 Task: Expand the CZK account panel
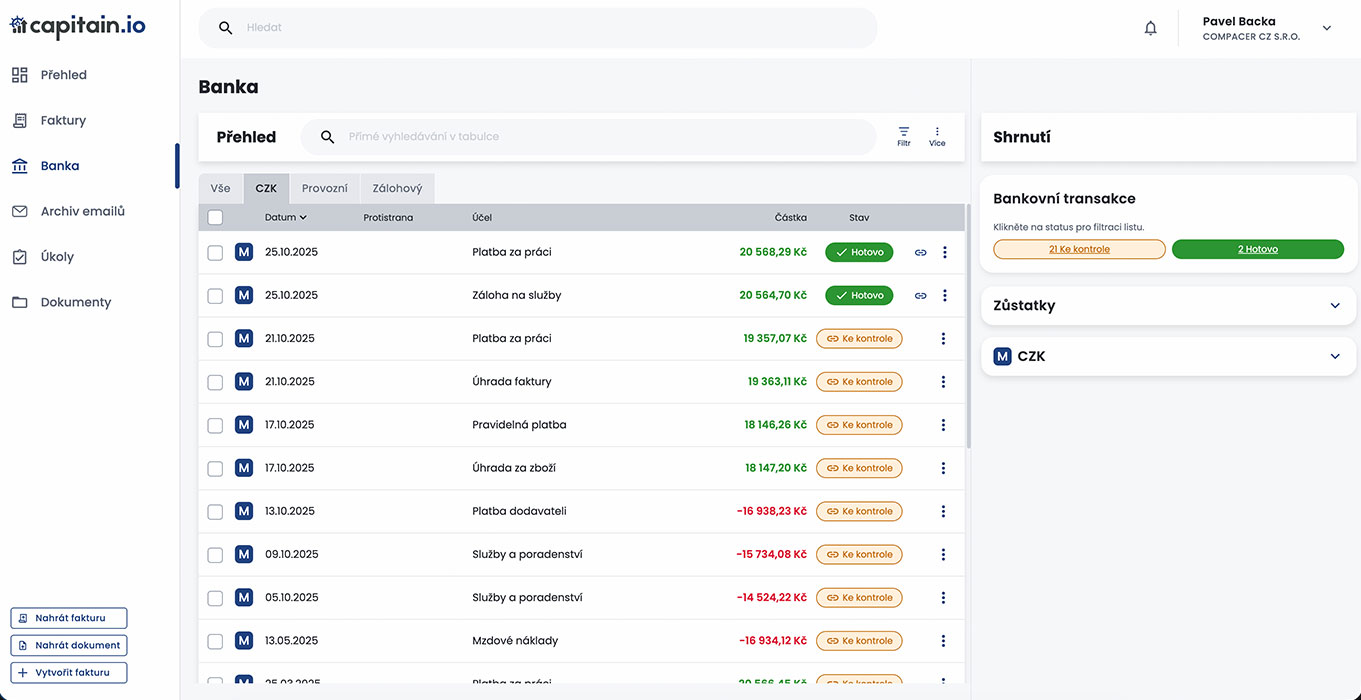coord(1334,357)
